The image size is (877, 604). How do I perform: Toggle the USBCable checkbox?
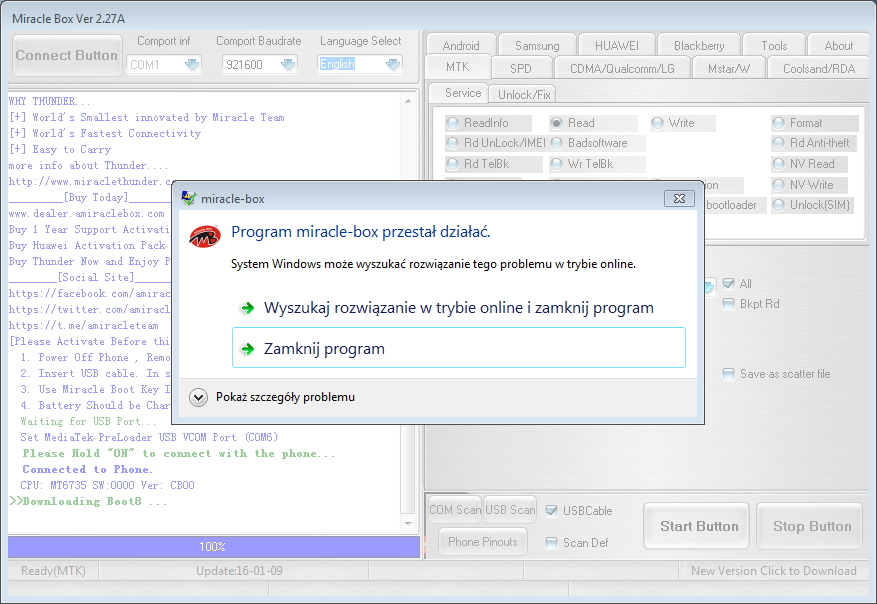[x=551, y=511]
